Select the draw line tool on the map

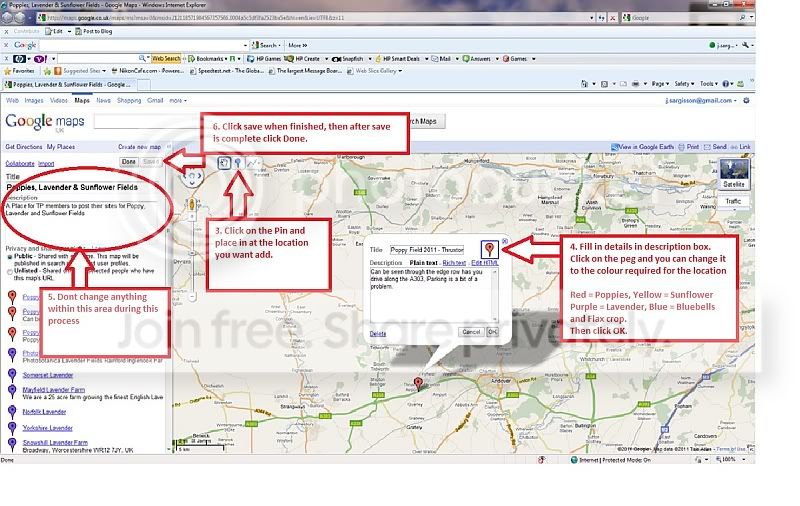click(x=253, y=163)
